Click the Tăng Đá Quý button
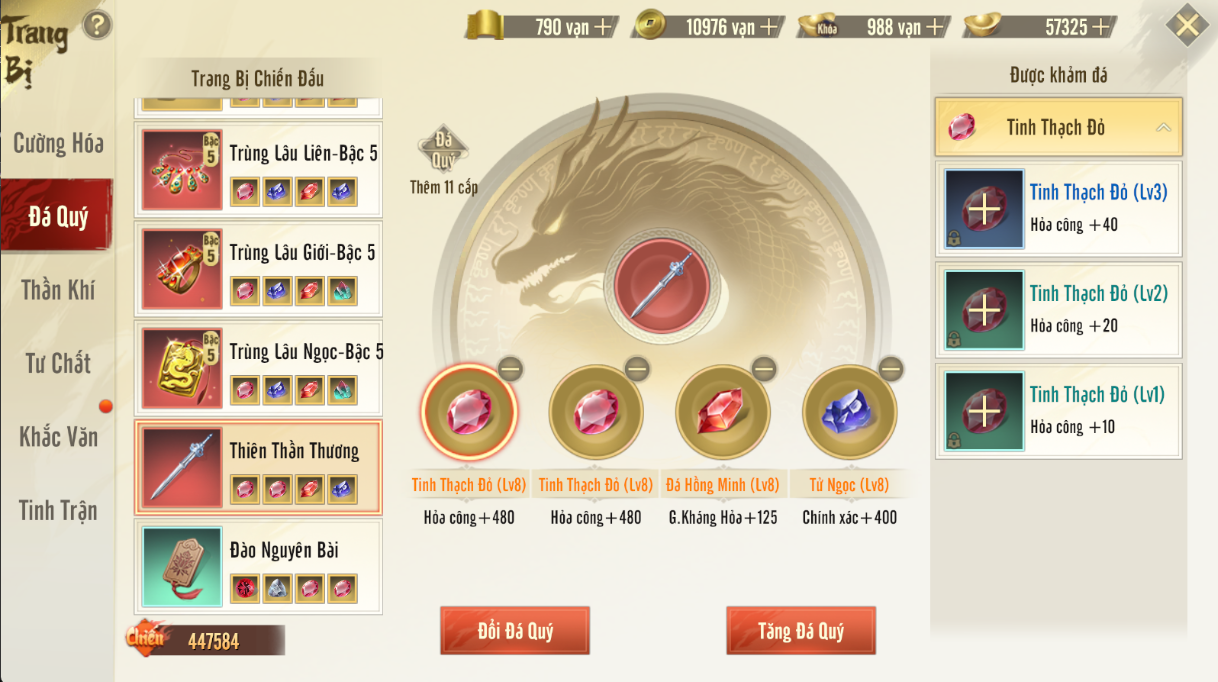Screen dimensions: 1218x682 coord(801,631)
